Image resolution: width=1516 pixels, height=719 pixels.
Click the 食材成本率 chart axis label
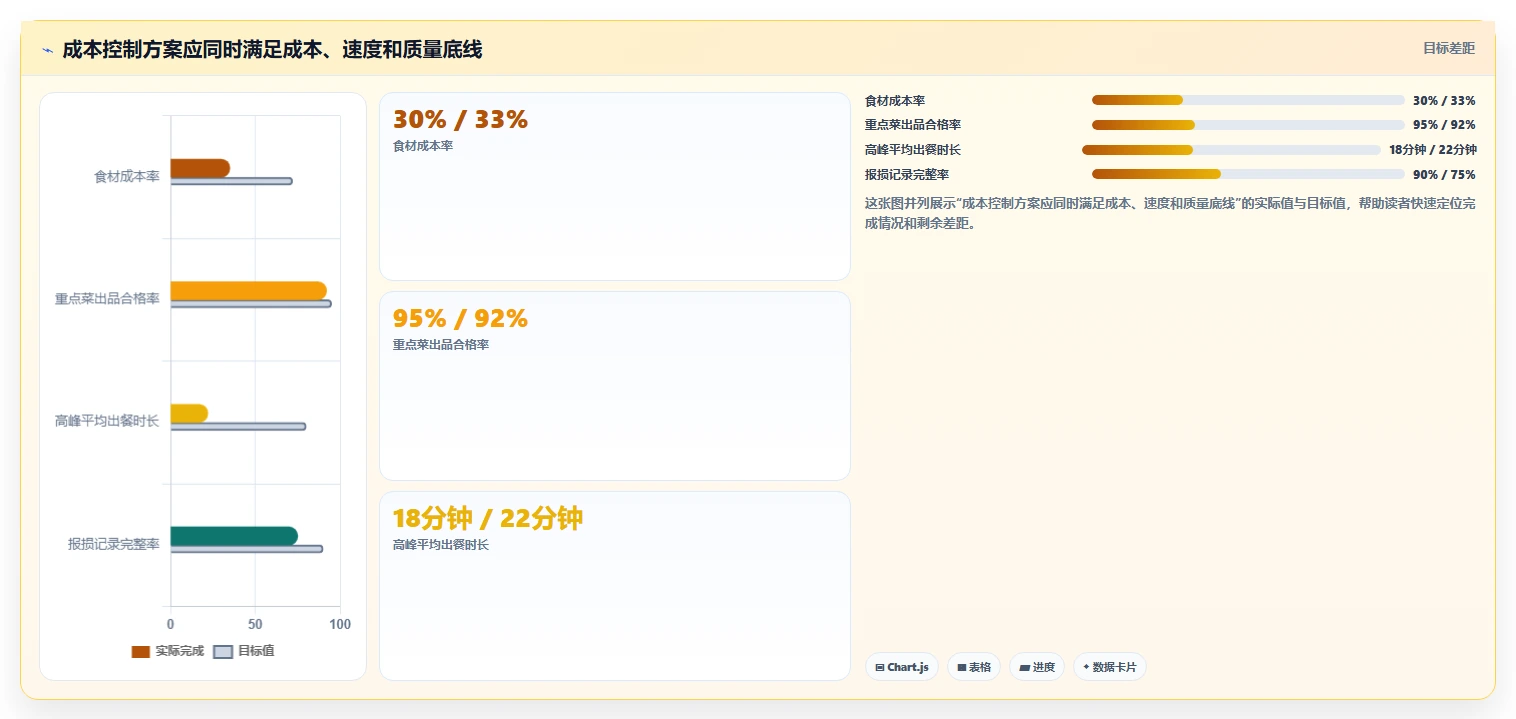coord(127,177)
